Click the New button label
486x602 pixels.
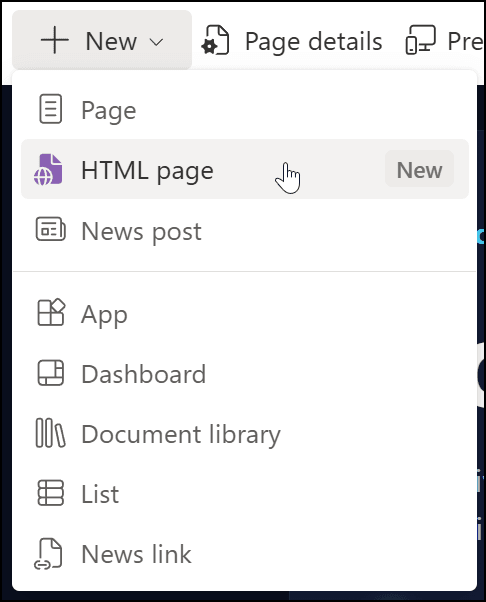click(111, 41)
